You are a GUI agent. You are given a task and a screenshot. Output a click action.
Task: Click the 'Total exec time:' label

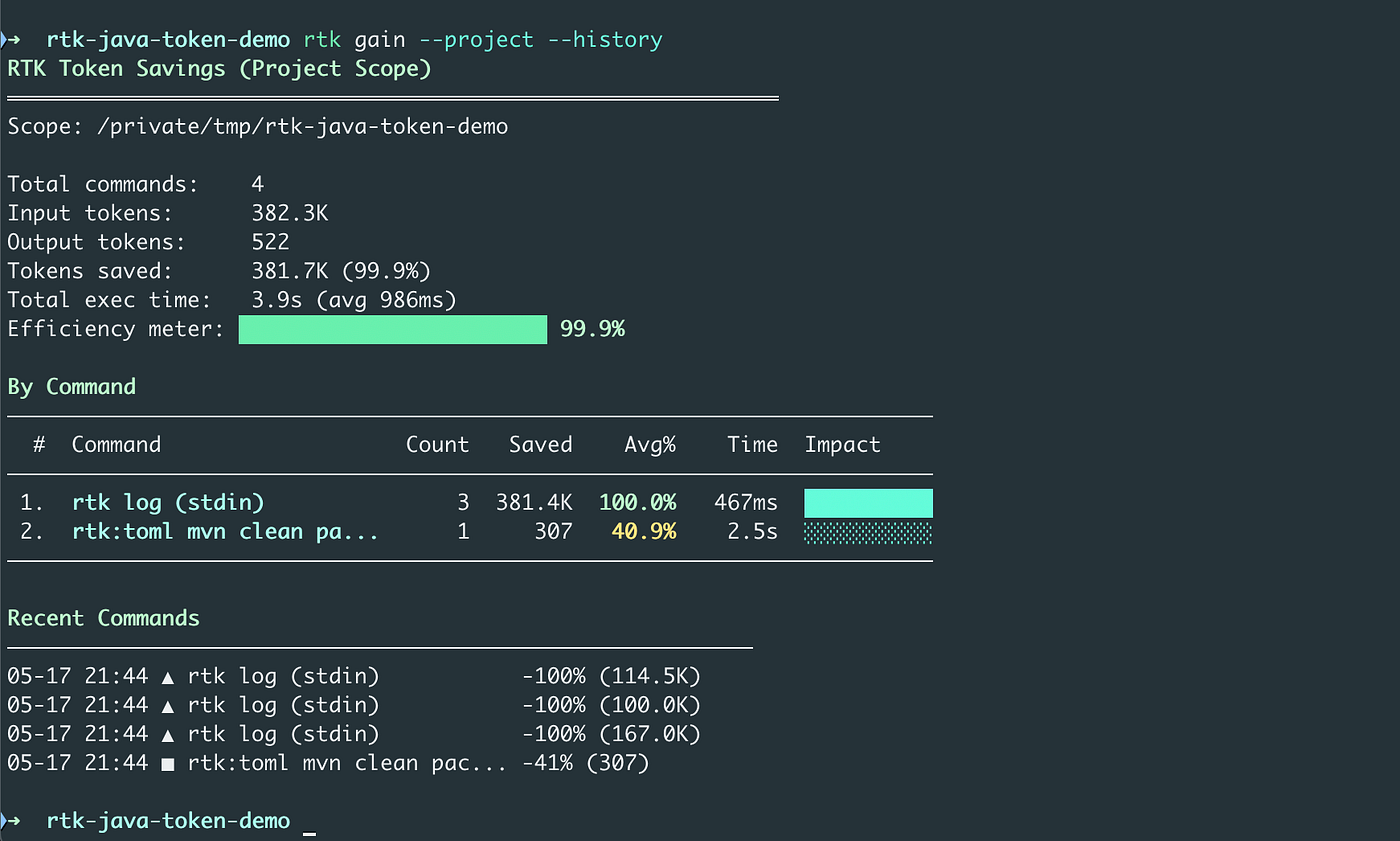(109, 300)
